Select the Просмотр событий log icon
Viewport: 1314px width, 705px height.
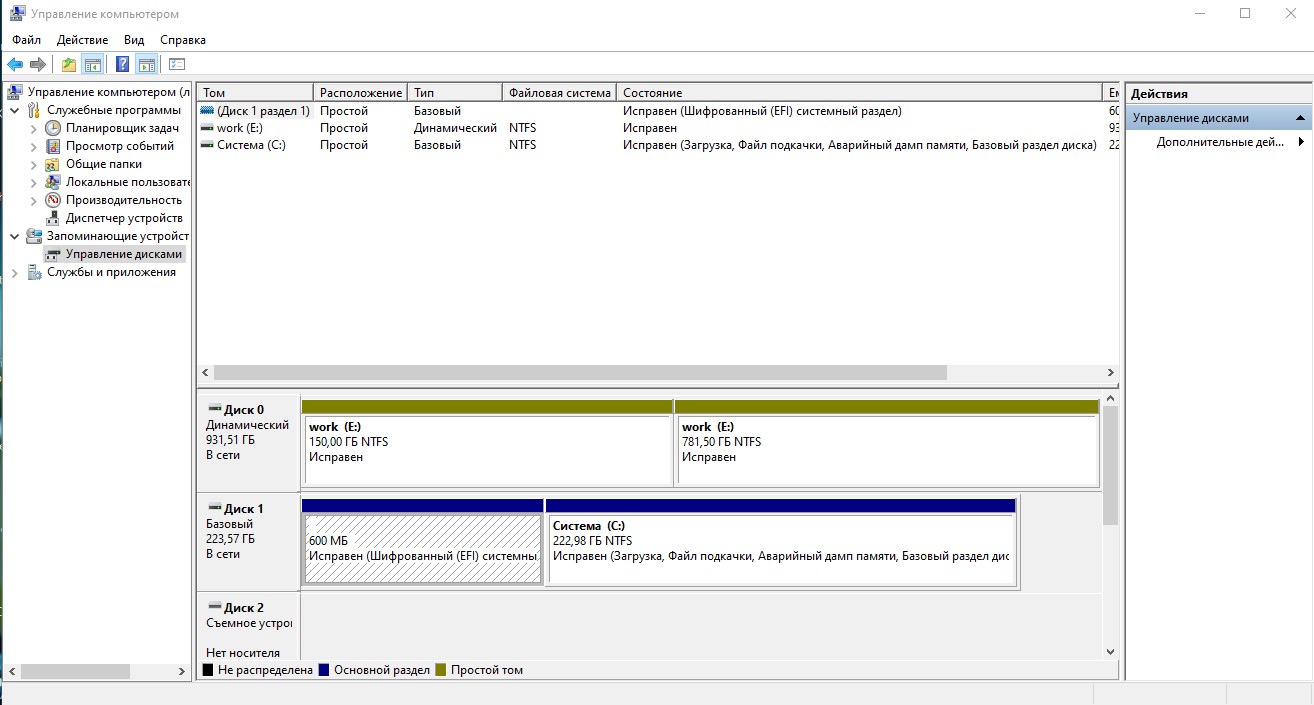click(53, 146)
